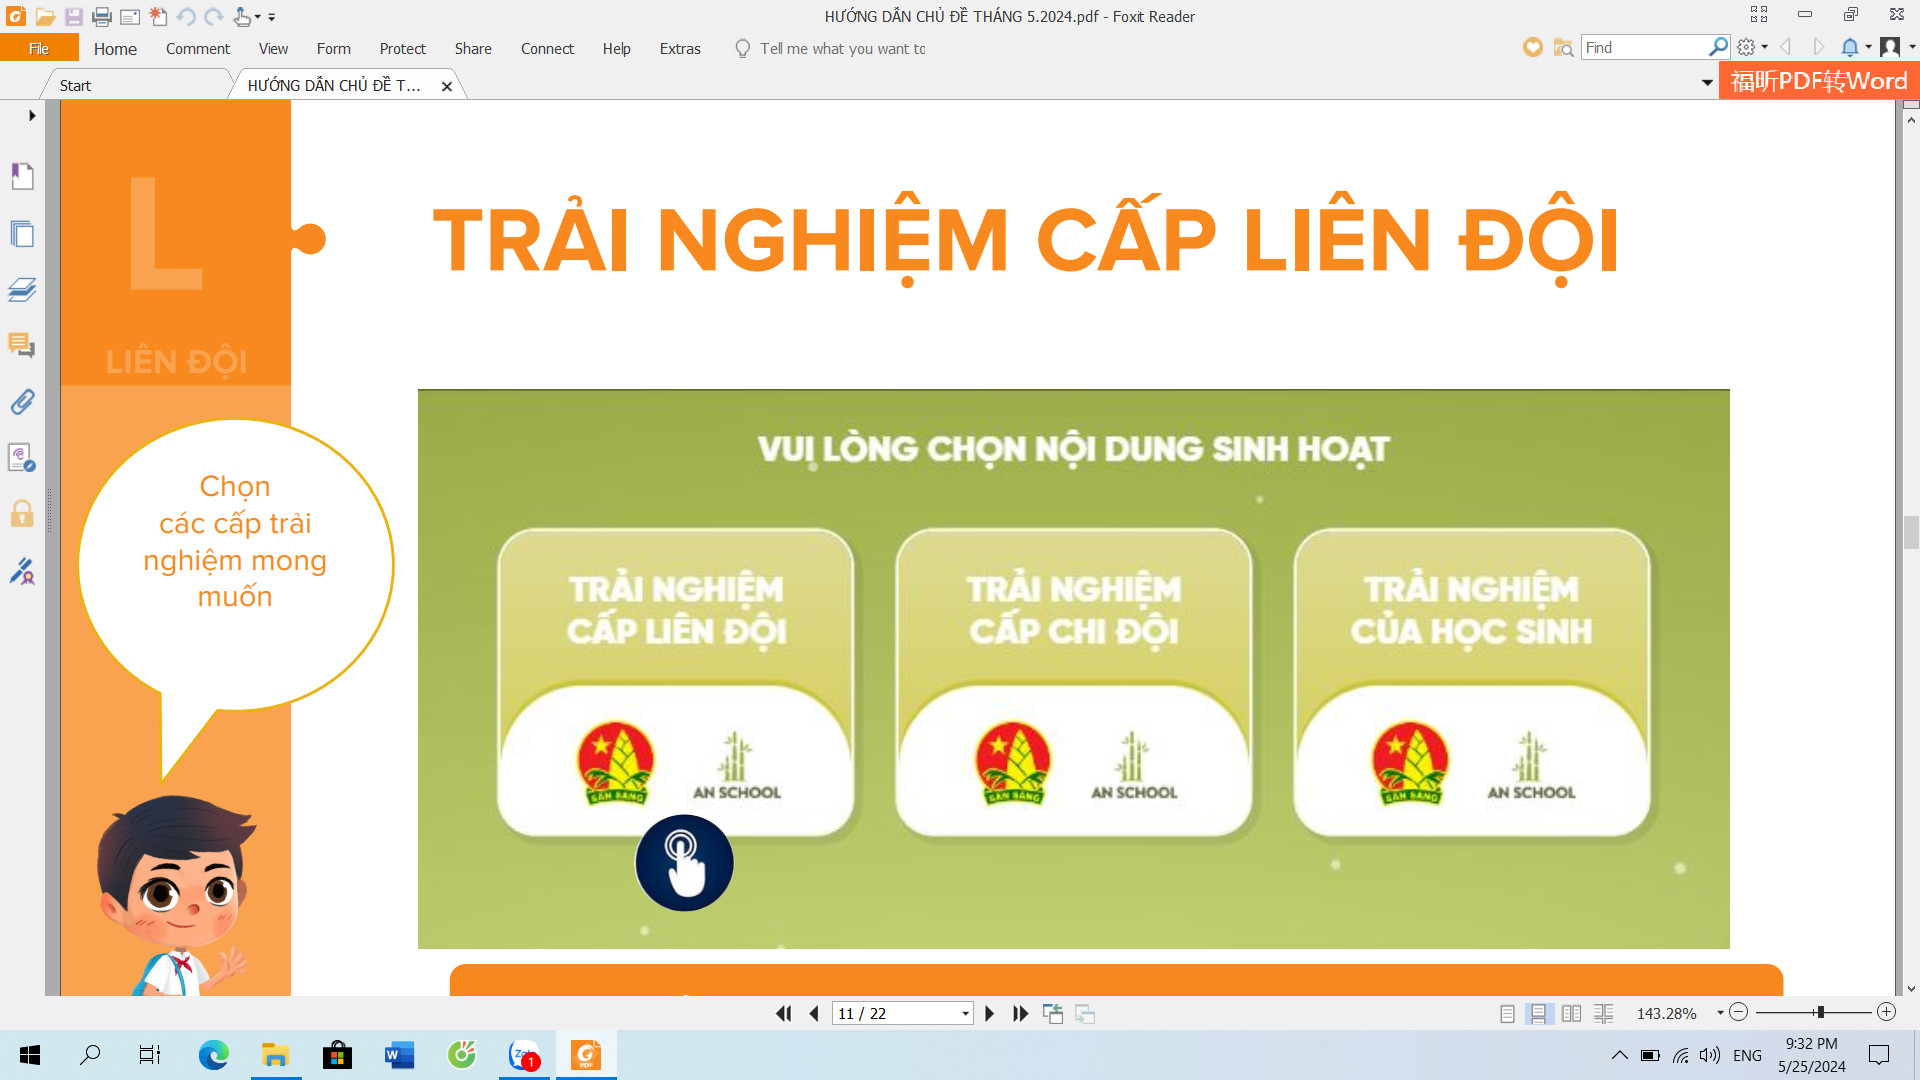This screenshot has width=1920, height=1080.
Task: Open the Layers panel icon
Action: tap(22, 290)
